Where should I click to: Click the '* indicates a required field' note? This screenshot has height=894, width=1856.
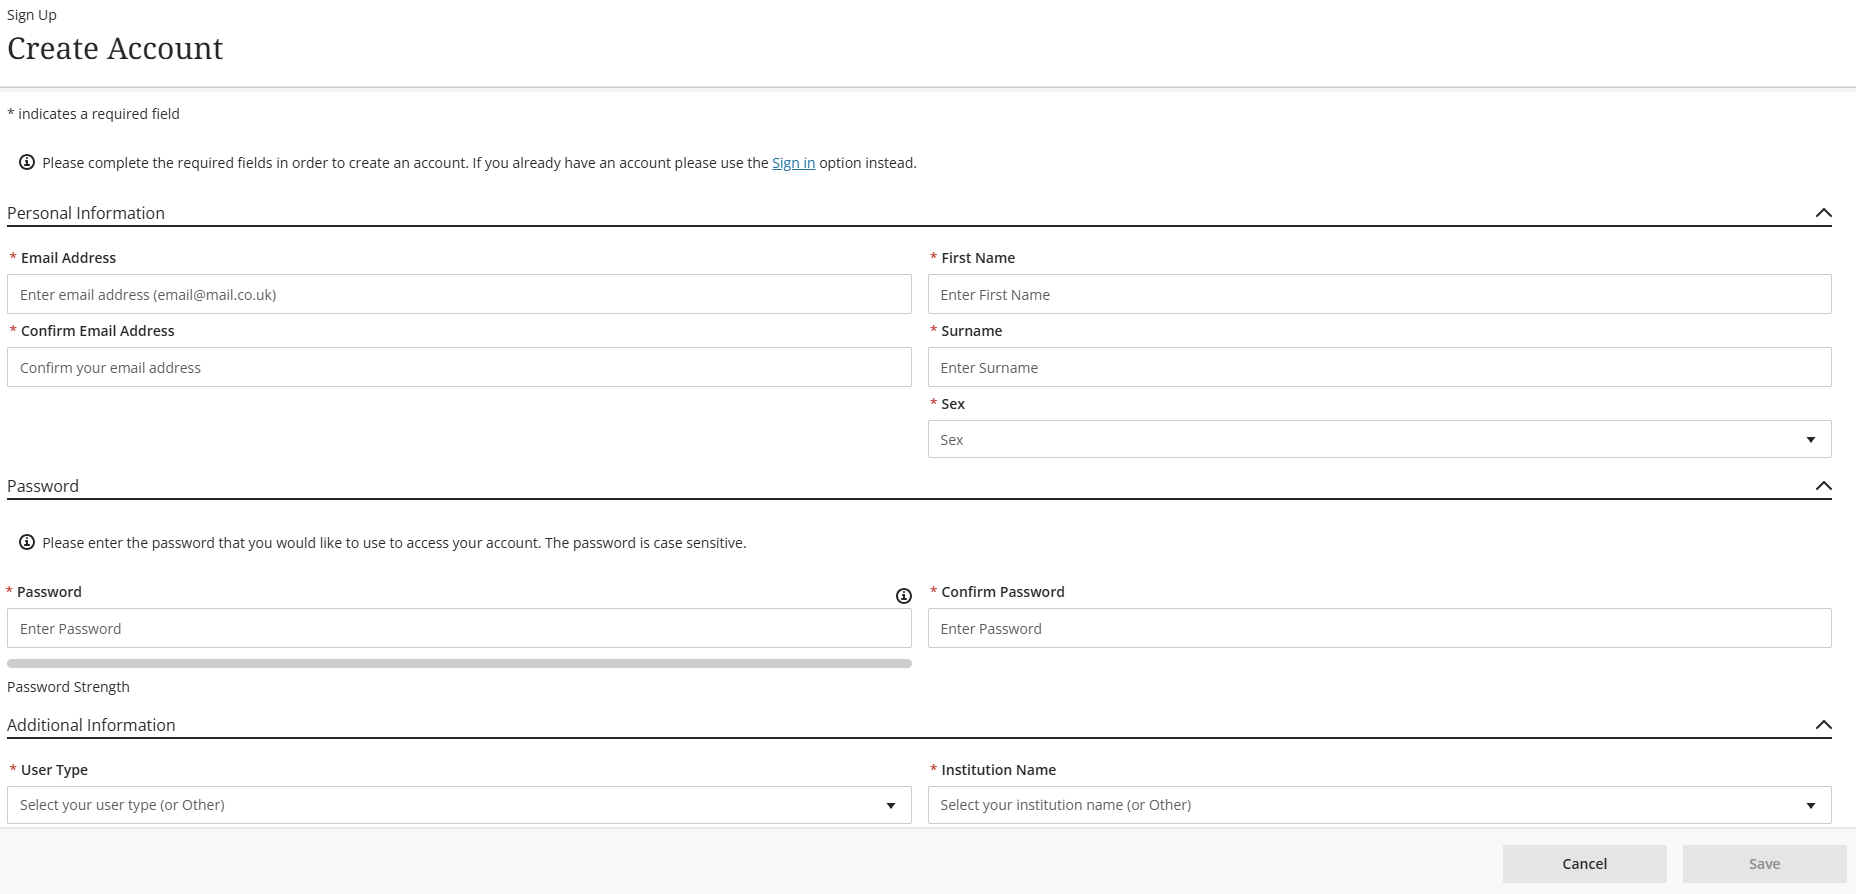click(x=93, y=114)
